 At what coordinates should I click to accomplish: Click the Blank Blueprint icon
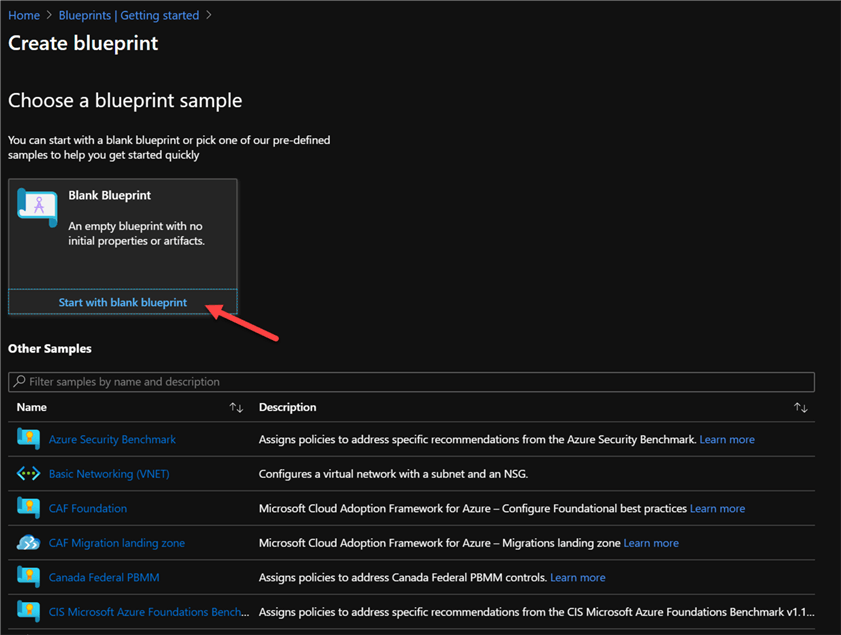38,207
